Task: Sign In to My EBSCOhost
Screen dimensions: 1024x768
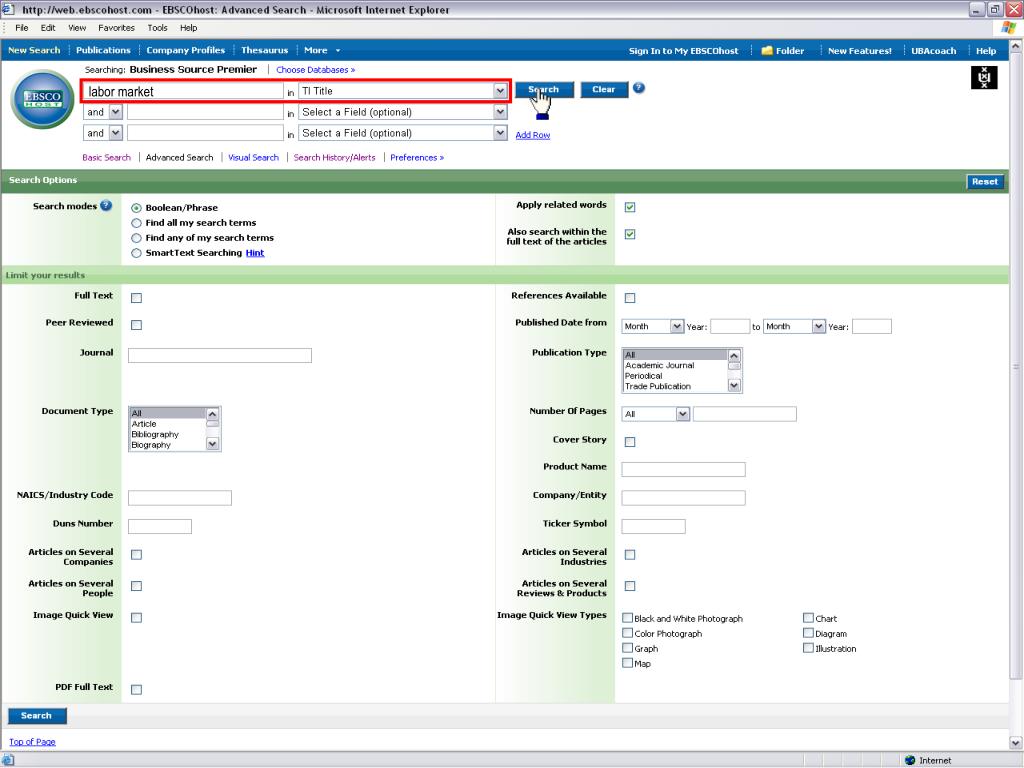Action: click(x=683, y=51)
